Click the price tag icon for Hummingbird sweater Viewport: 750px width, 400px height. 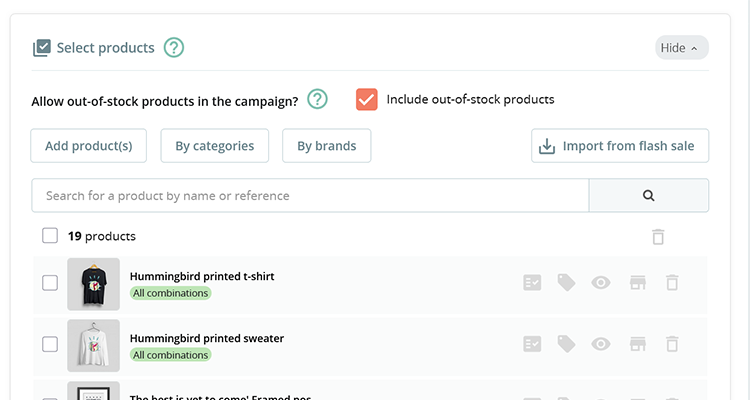click(566, 344)
